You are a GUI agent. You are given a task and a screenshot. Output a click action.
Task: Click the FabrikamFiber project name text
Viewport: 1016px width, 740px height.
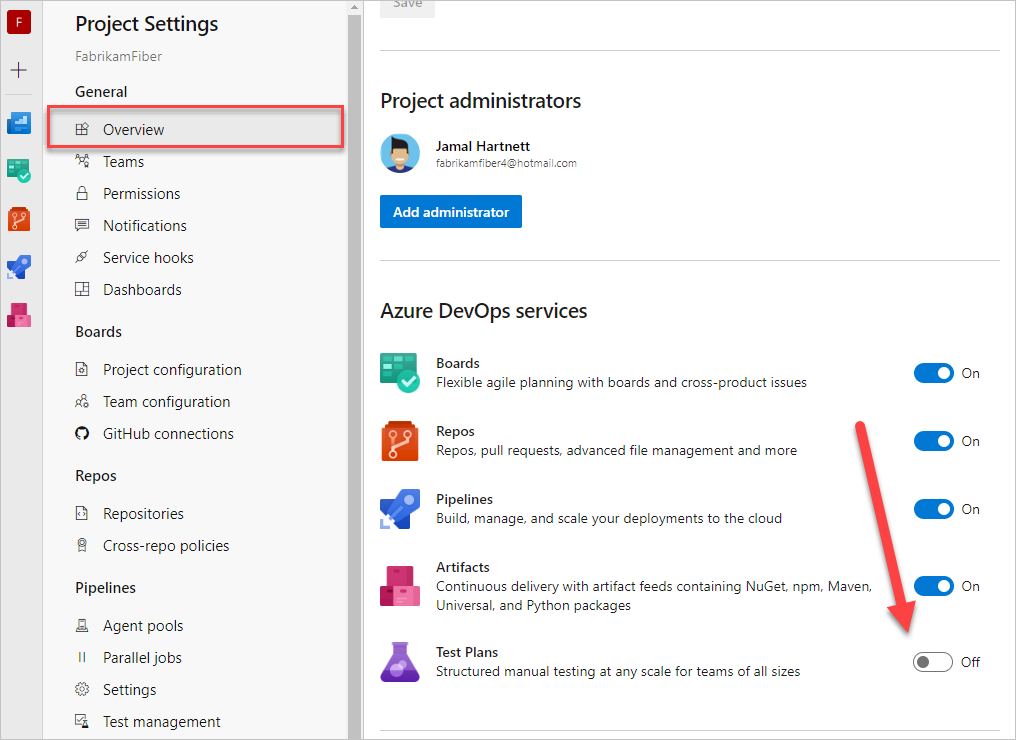tap(119, 56)
